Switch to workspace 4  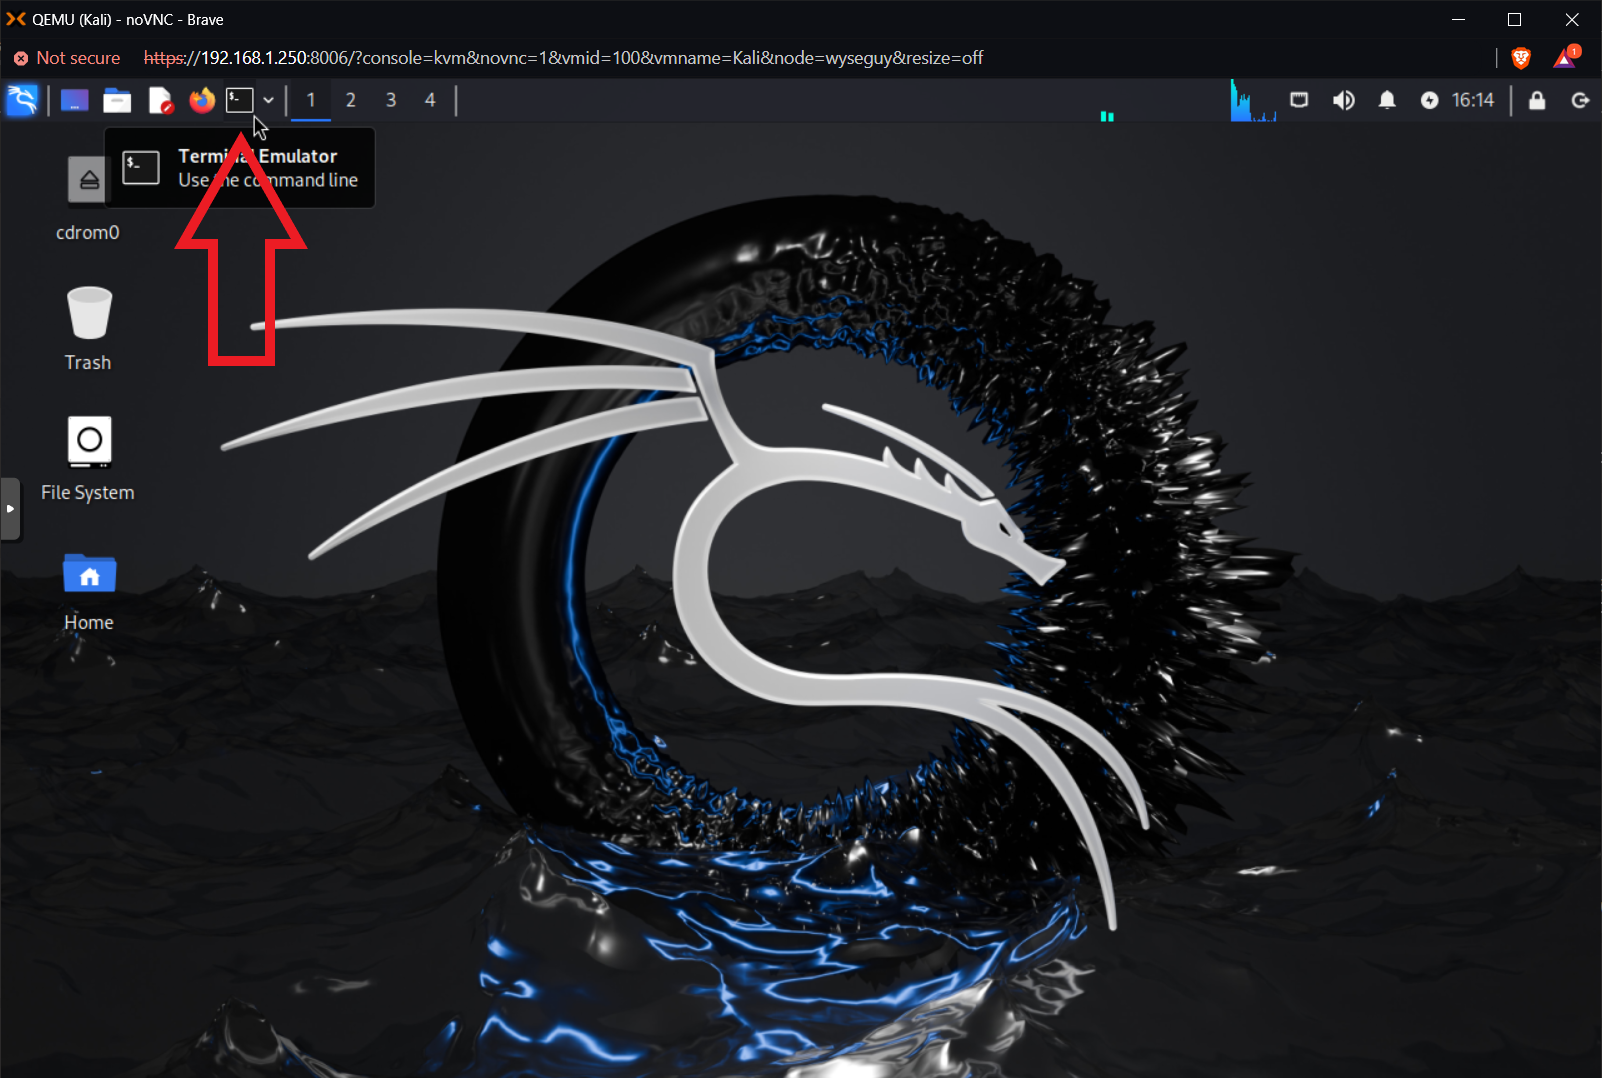pos(430,100)
